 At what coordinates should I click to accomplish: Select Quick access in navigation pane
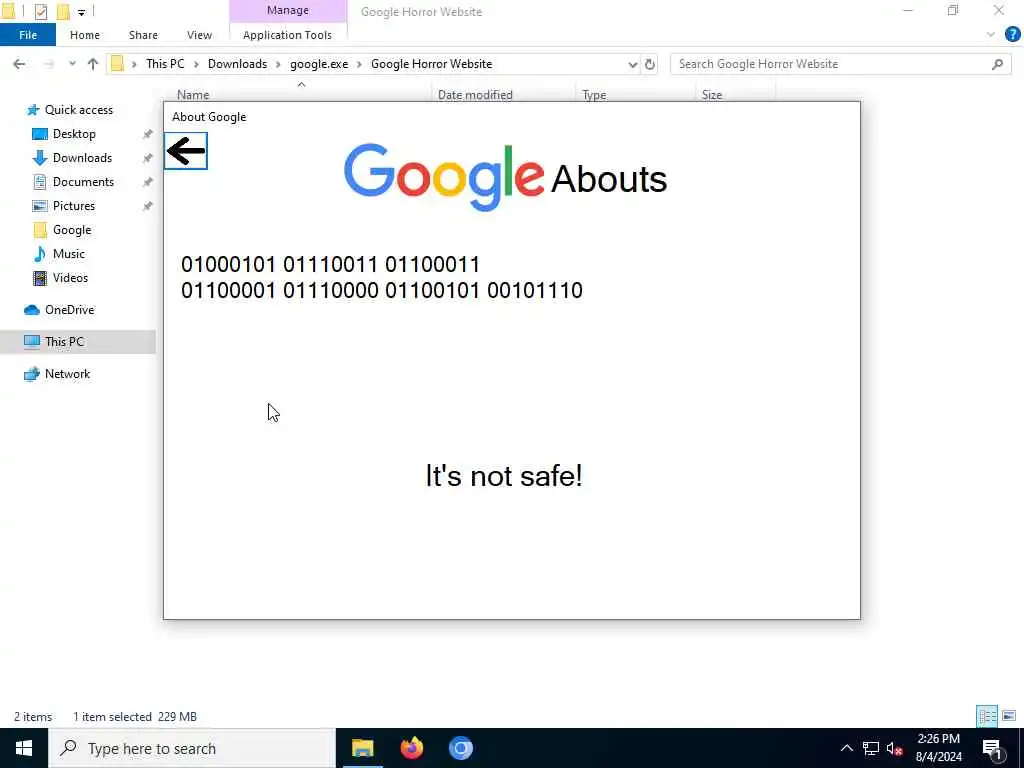pyautogui.click(x=78, y=110)
